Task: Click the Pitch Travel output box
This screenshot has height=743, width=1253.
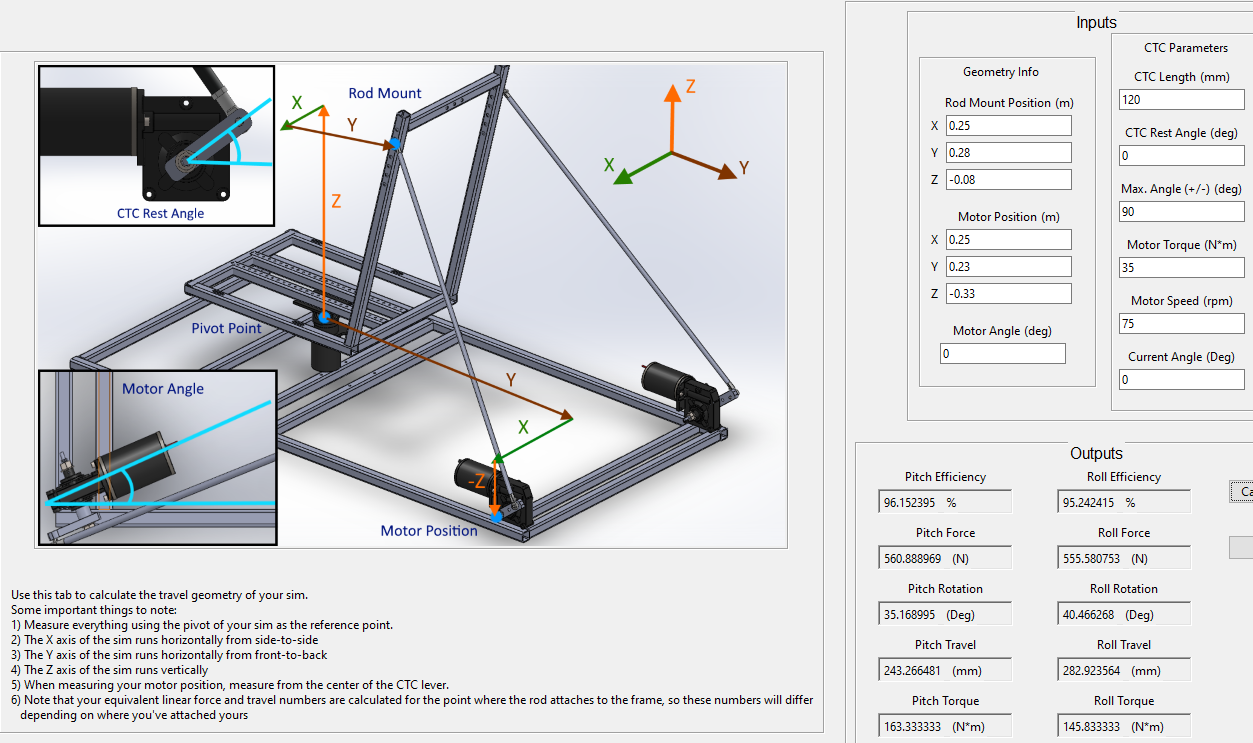Action: 945,671
